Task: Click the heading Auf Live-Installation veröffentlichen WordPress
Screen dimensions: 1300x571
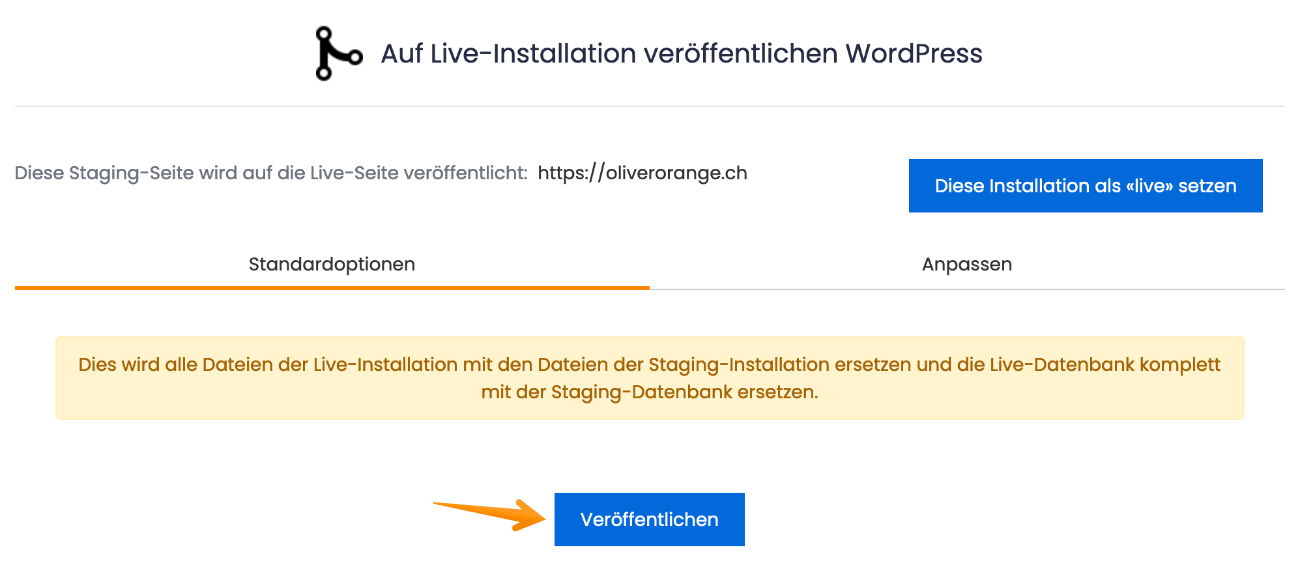Action: [681, 53]
